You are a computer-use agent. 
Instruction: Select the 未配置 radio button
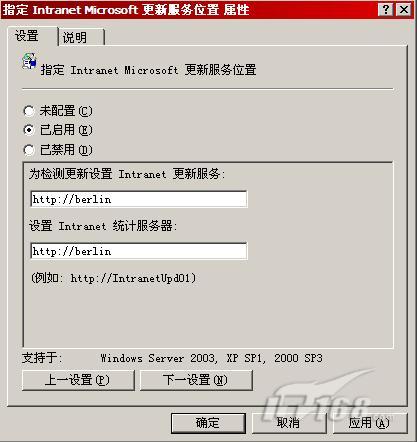[29, 111]
